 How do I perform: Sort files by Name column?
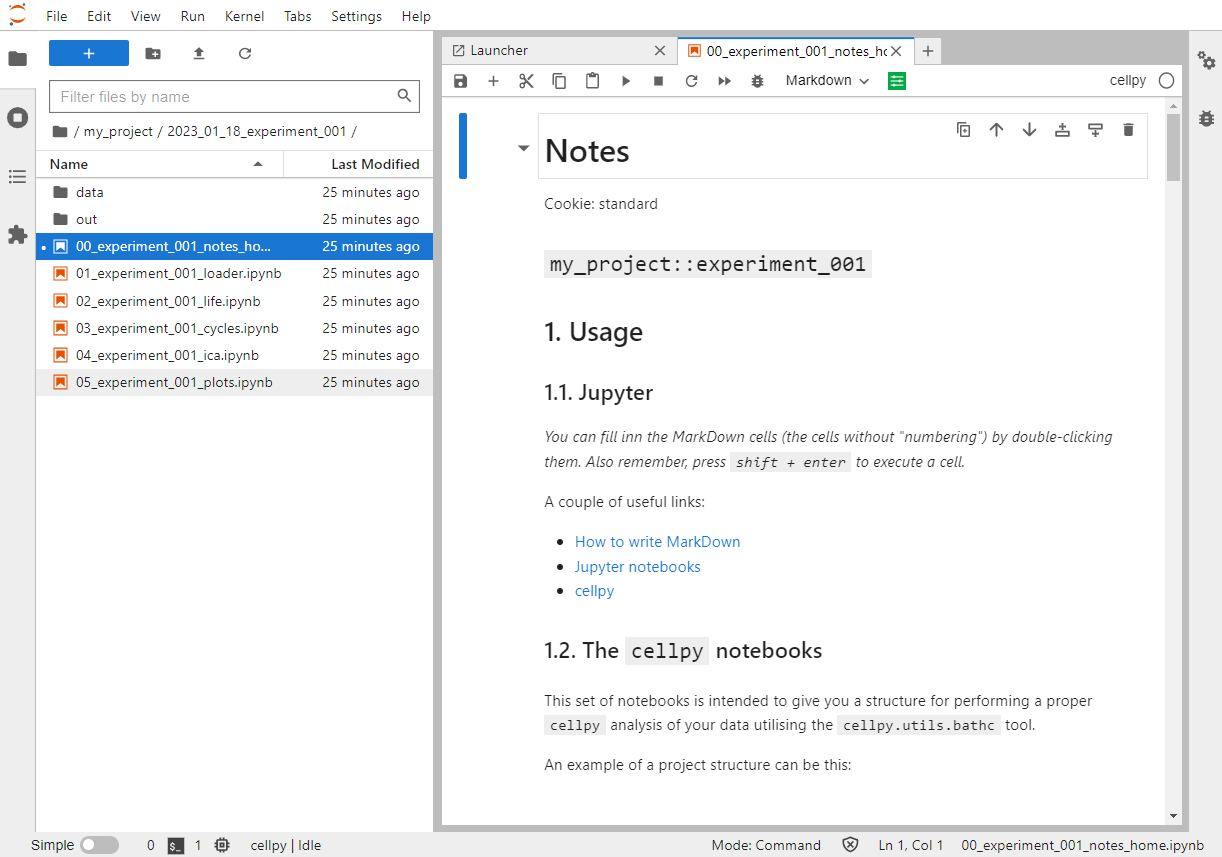159,164
